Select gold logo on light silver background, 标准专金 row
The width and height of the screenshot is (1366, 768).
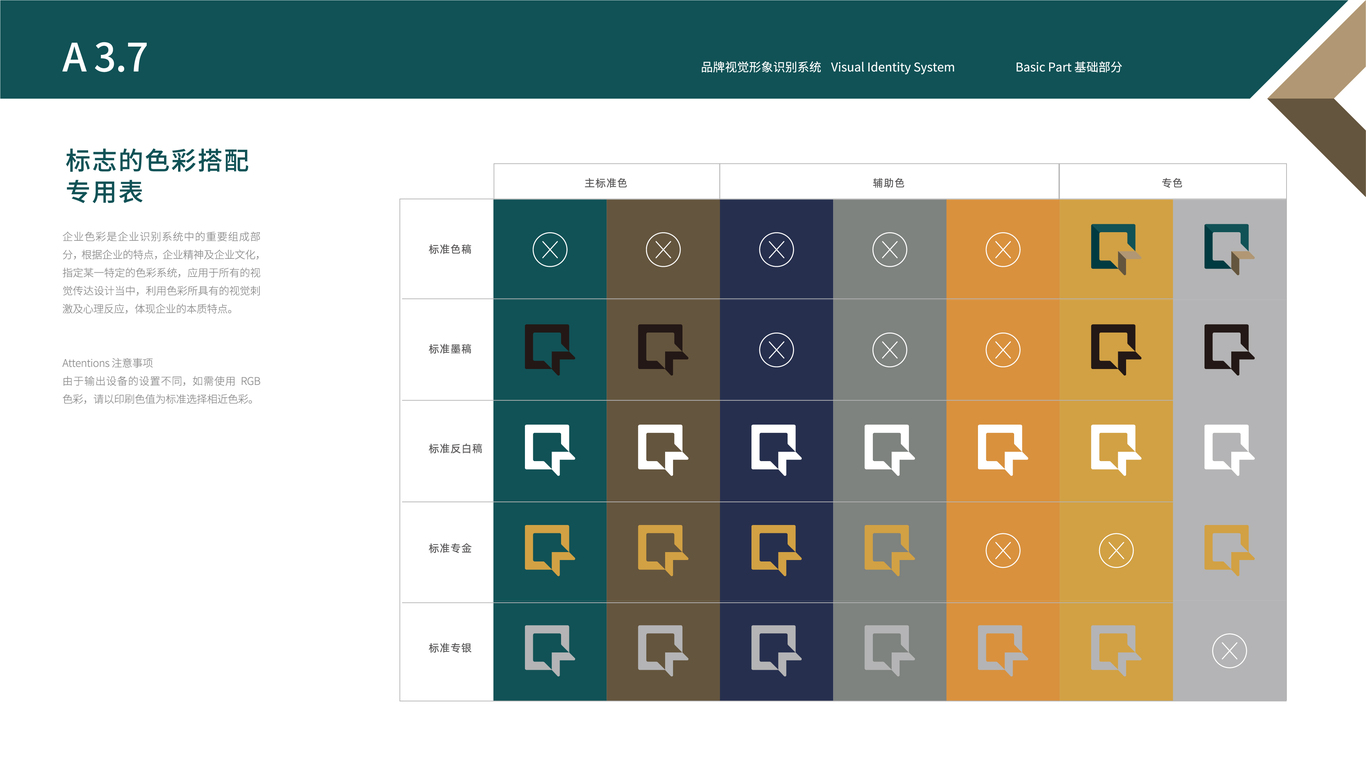pyautogui.click(x=1230, y=549)
